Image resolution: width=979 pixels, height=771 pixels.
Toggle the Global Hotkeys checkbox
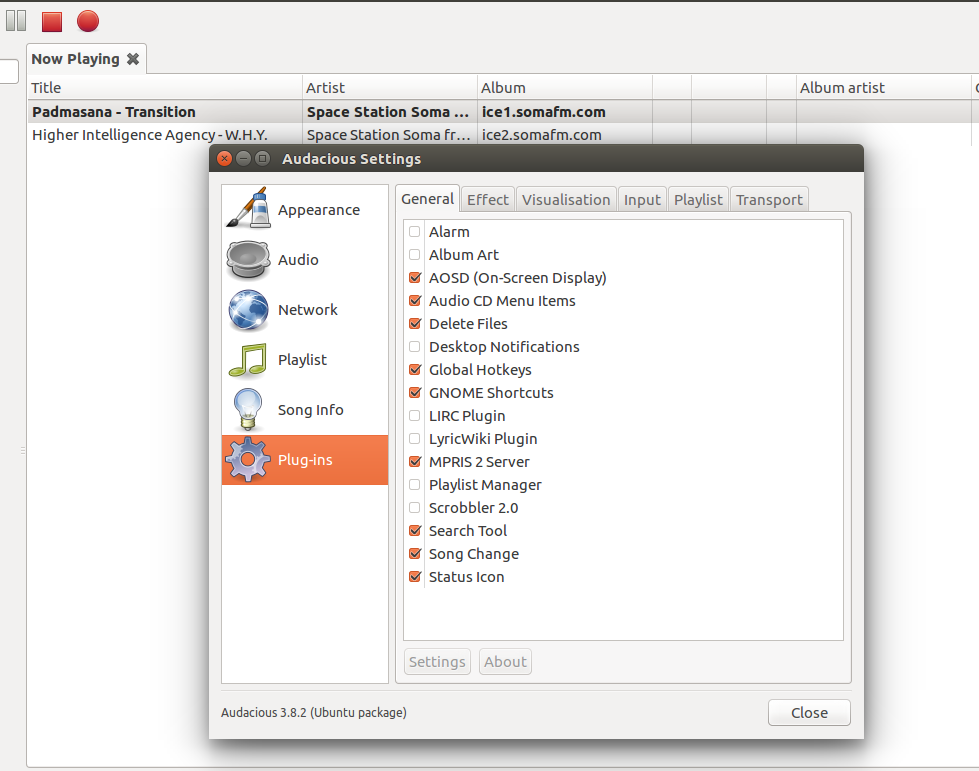pyautogui.click(x=415, y=370)
